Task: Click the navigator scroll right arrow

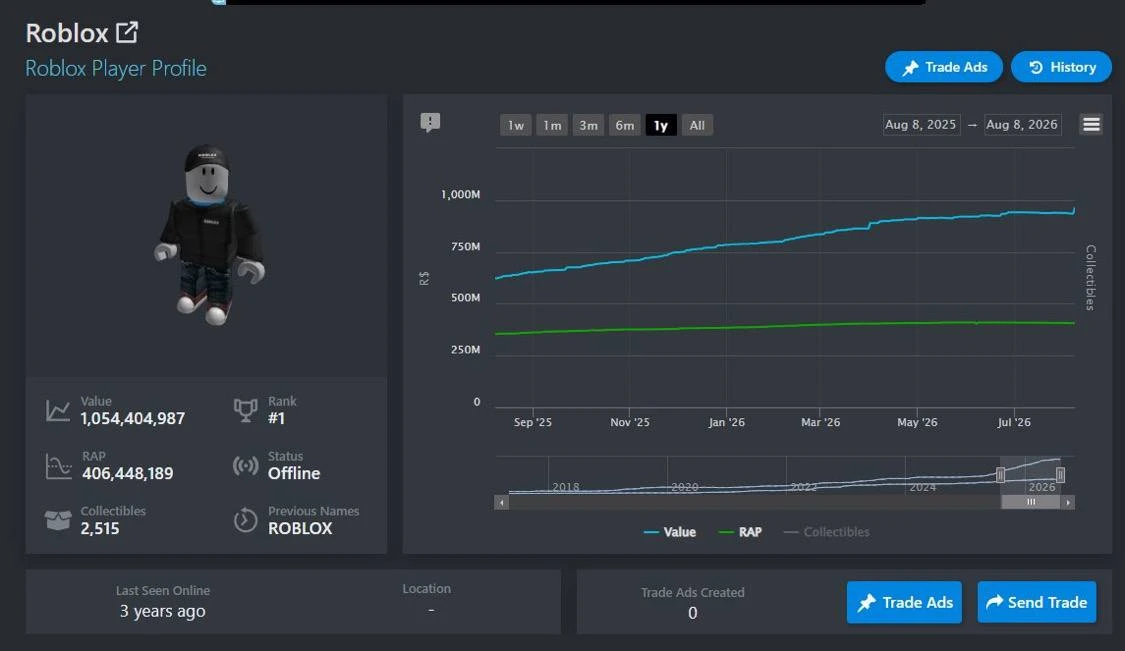Action: 1068,502
